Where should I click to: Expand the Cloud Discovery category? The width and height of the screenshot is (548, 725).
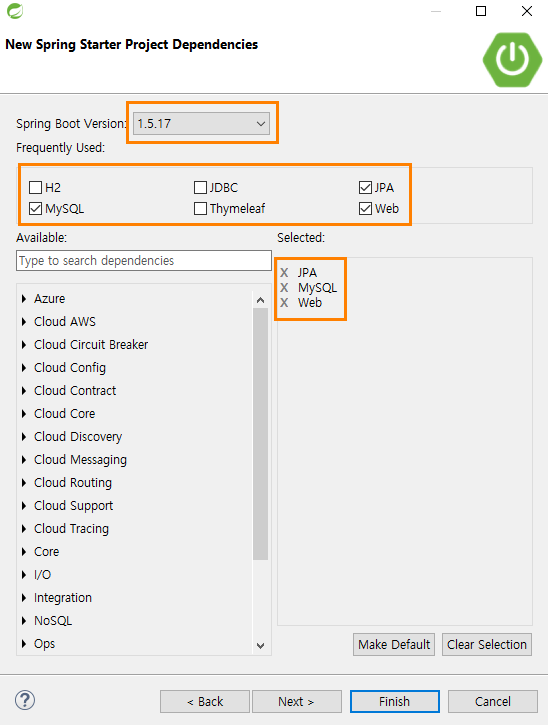pos(24,437)
